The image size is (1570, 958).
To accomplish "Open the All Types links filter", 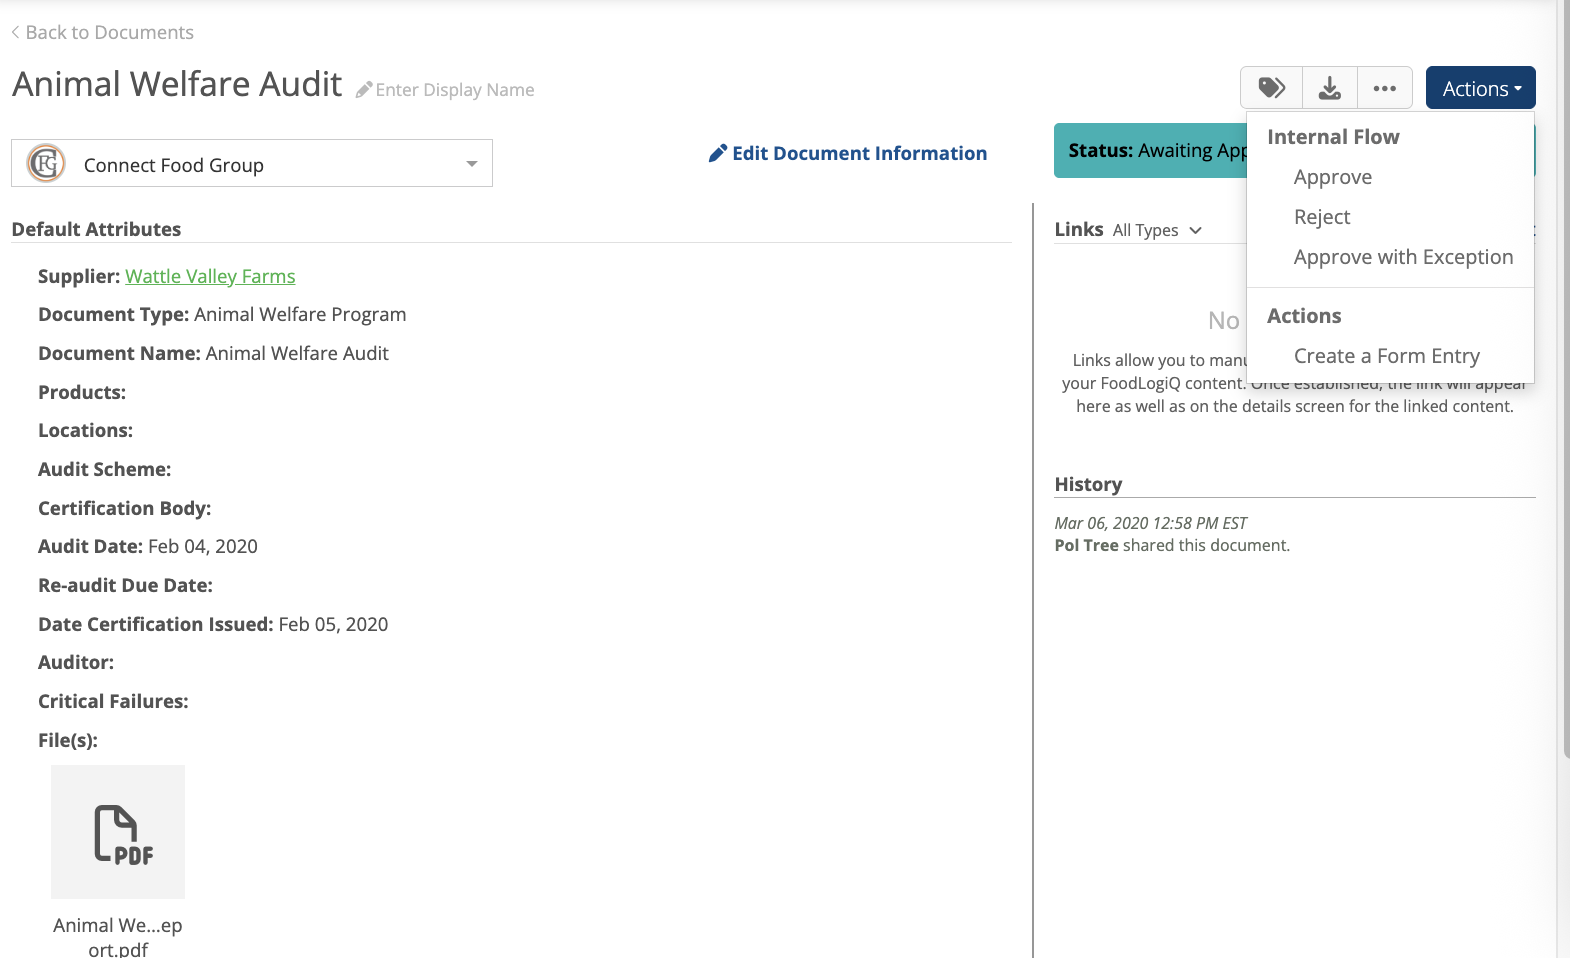I will coord(1157,230).
